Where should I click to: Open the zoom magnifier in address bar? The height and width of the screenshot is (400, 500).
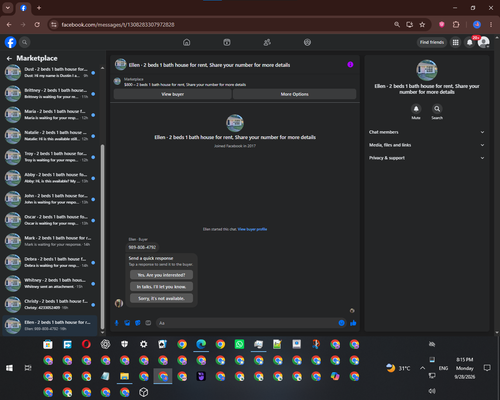point(397,25)
